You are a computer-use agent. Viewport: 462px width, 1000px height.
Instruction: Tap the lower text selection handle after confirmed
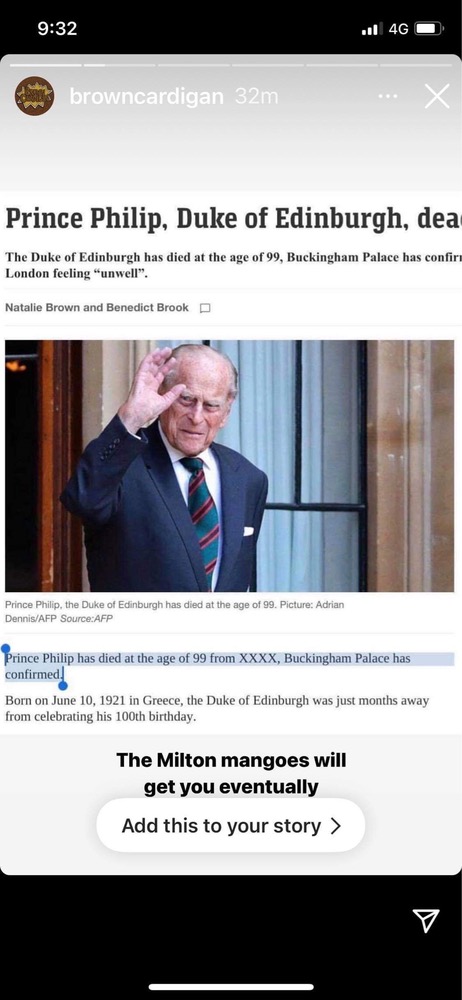pyautogui.click(x=63, y=686)
